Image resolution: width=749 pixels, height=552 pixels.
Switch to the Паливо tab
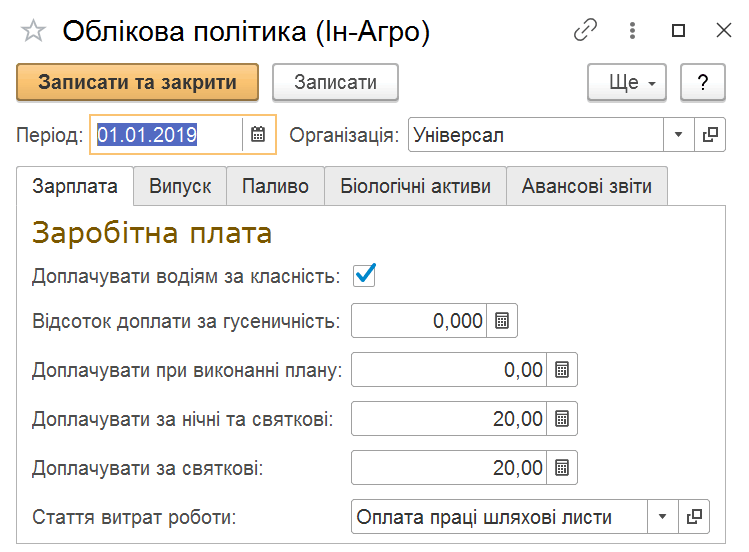[276, 186]
